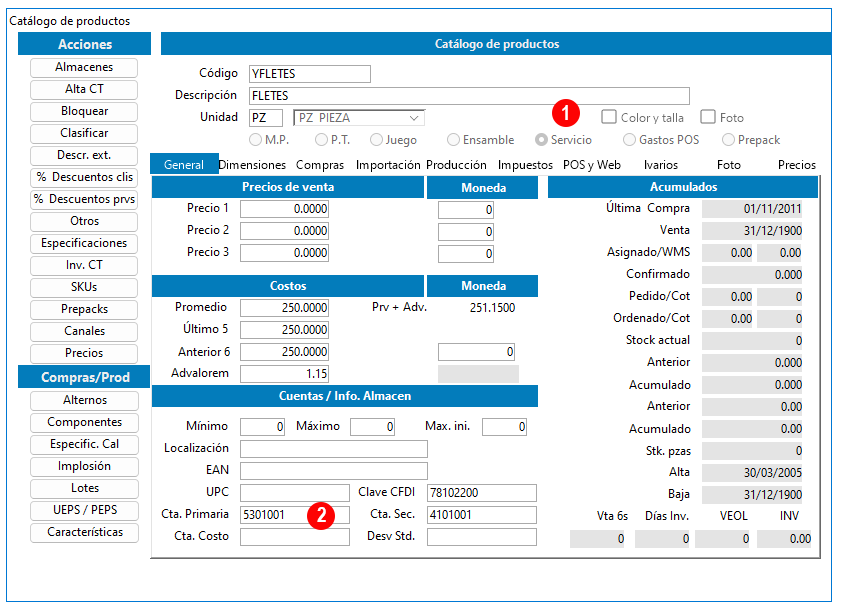Click Precios in the Acciones panel
Viewport: 843px width, 611px height.
click(x=84, y=353)
